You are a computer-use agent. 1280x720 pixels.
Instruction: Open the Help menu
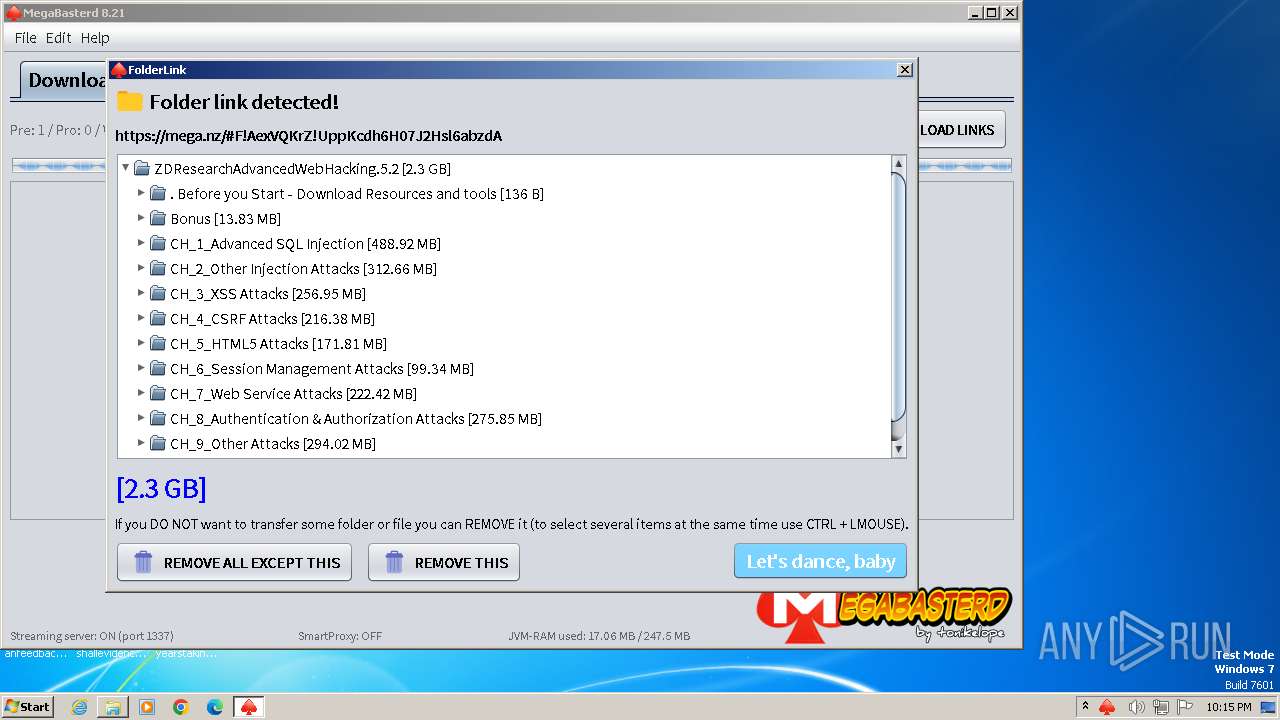click(x=95, y=38)
